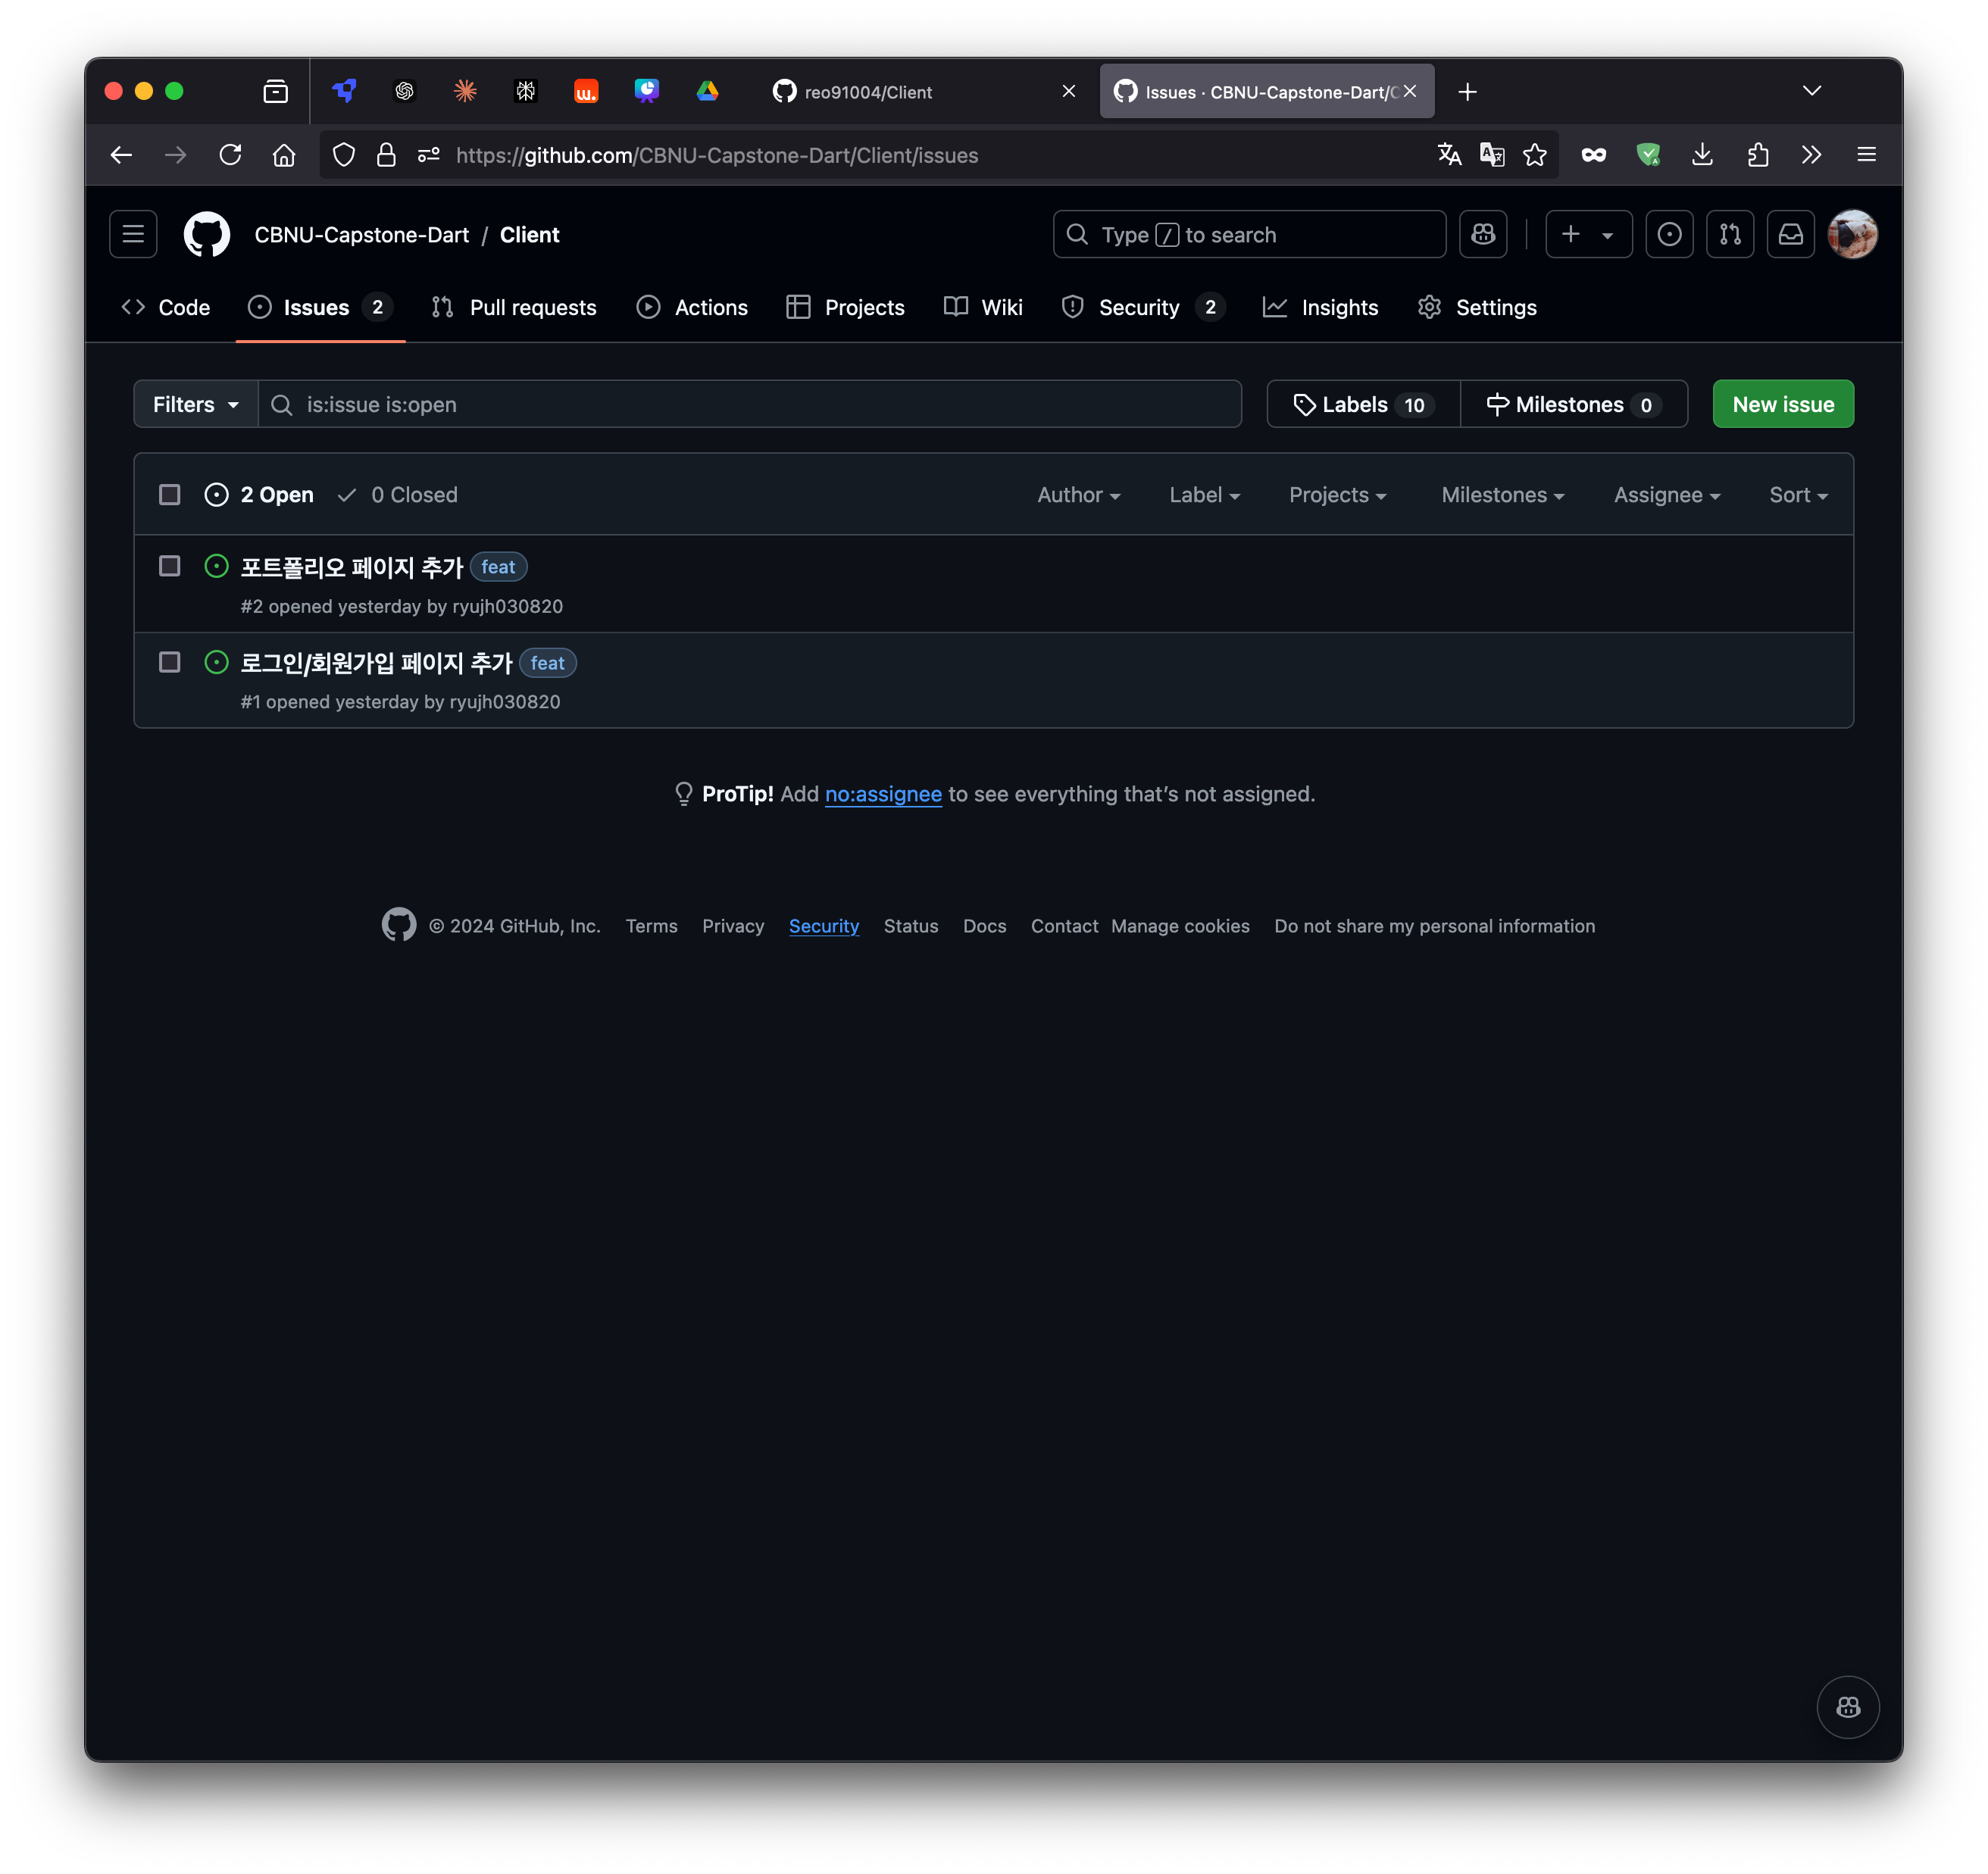Open the global issues icon in header

(1669, 234)
